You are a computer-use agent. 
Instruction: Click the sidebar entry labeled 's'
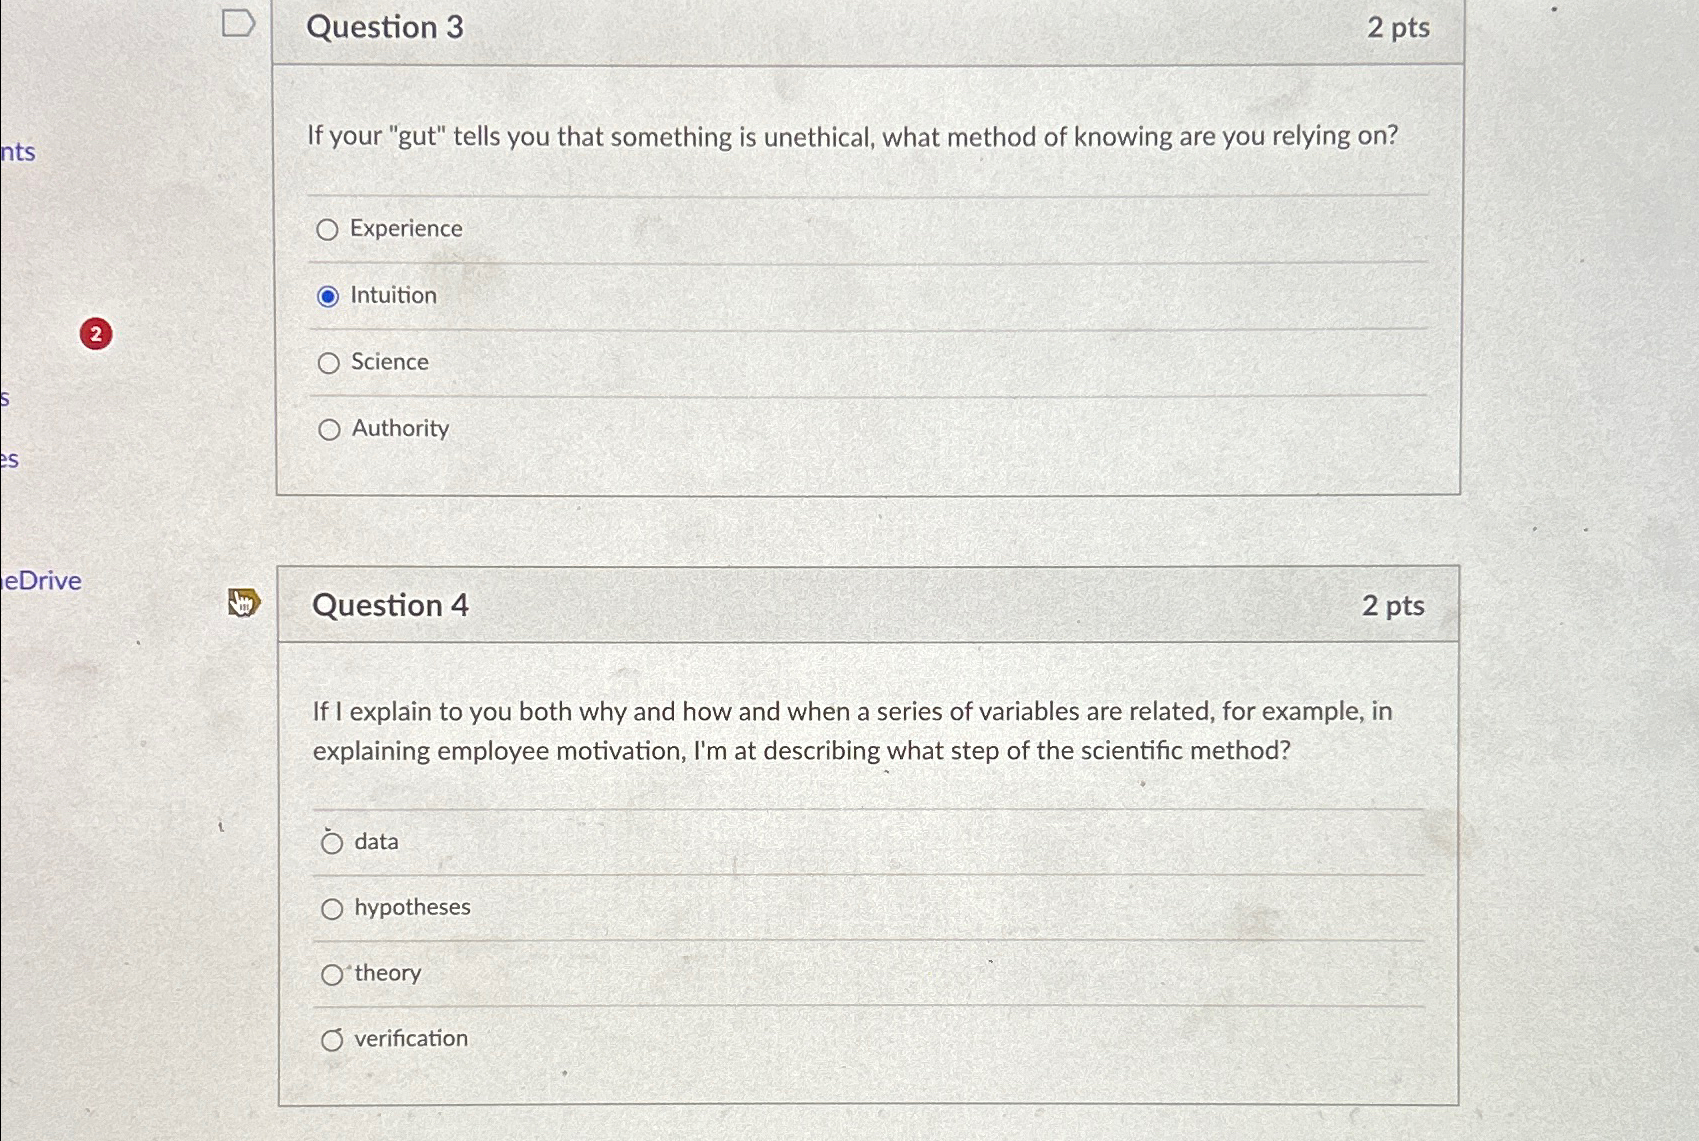[6, 398]
